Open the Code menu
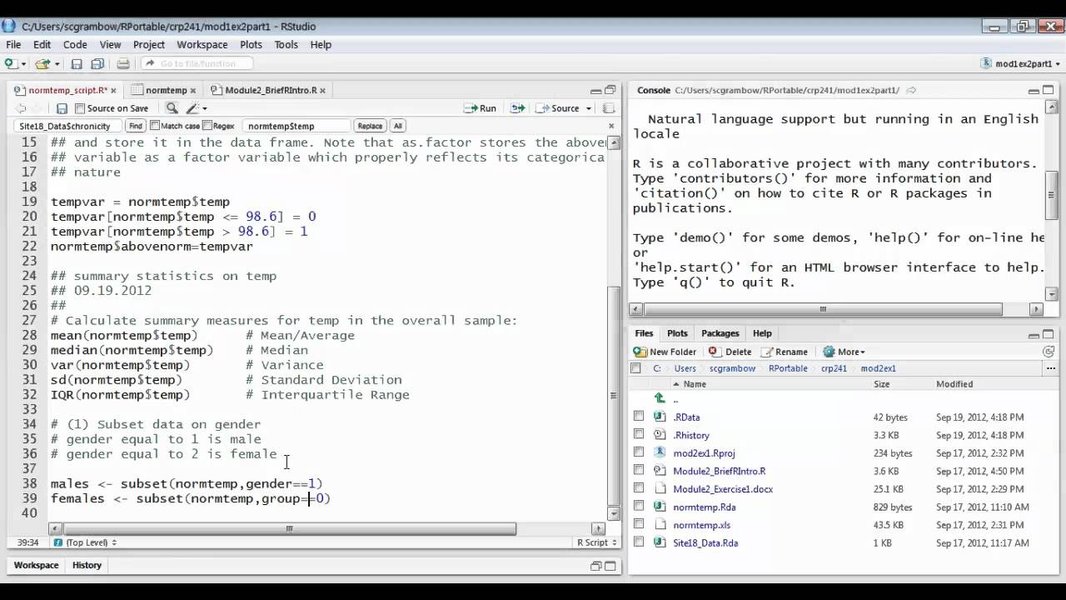The height and width of the screenshot is (600, 1066). point(75,45)
